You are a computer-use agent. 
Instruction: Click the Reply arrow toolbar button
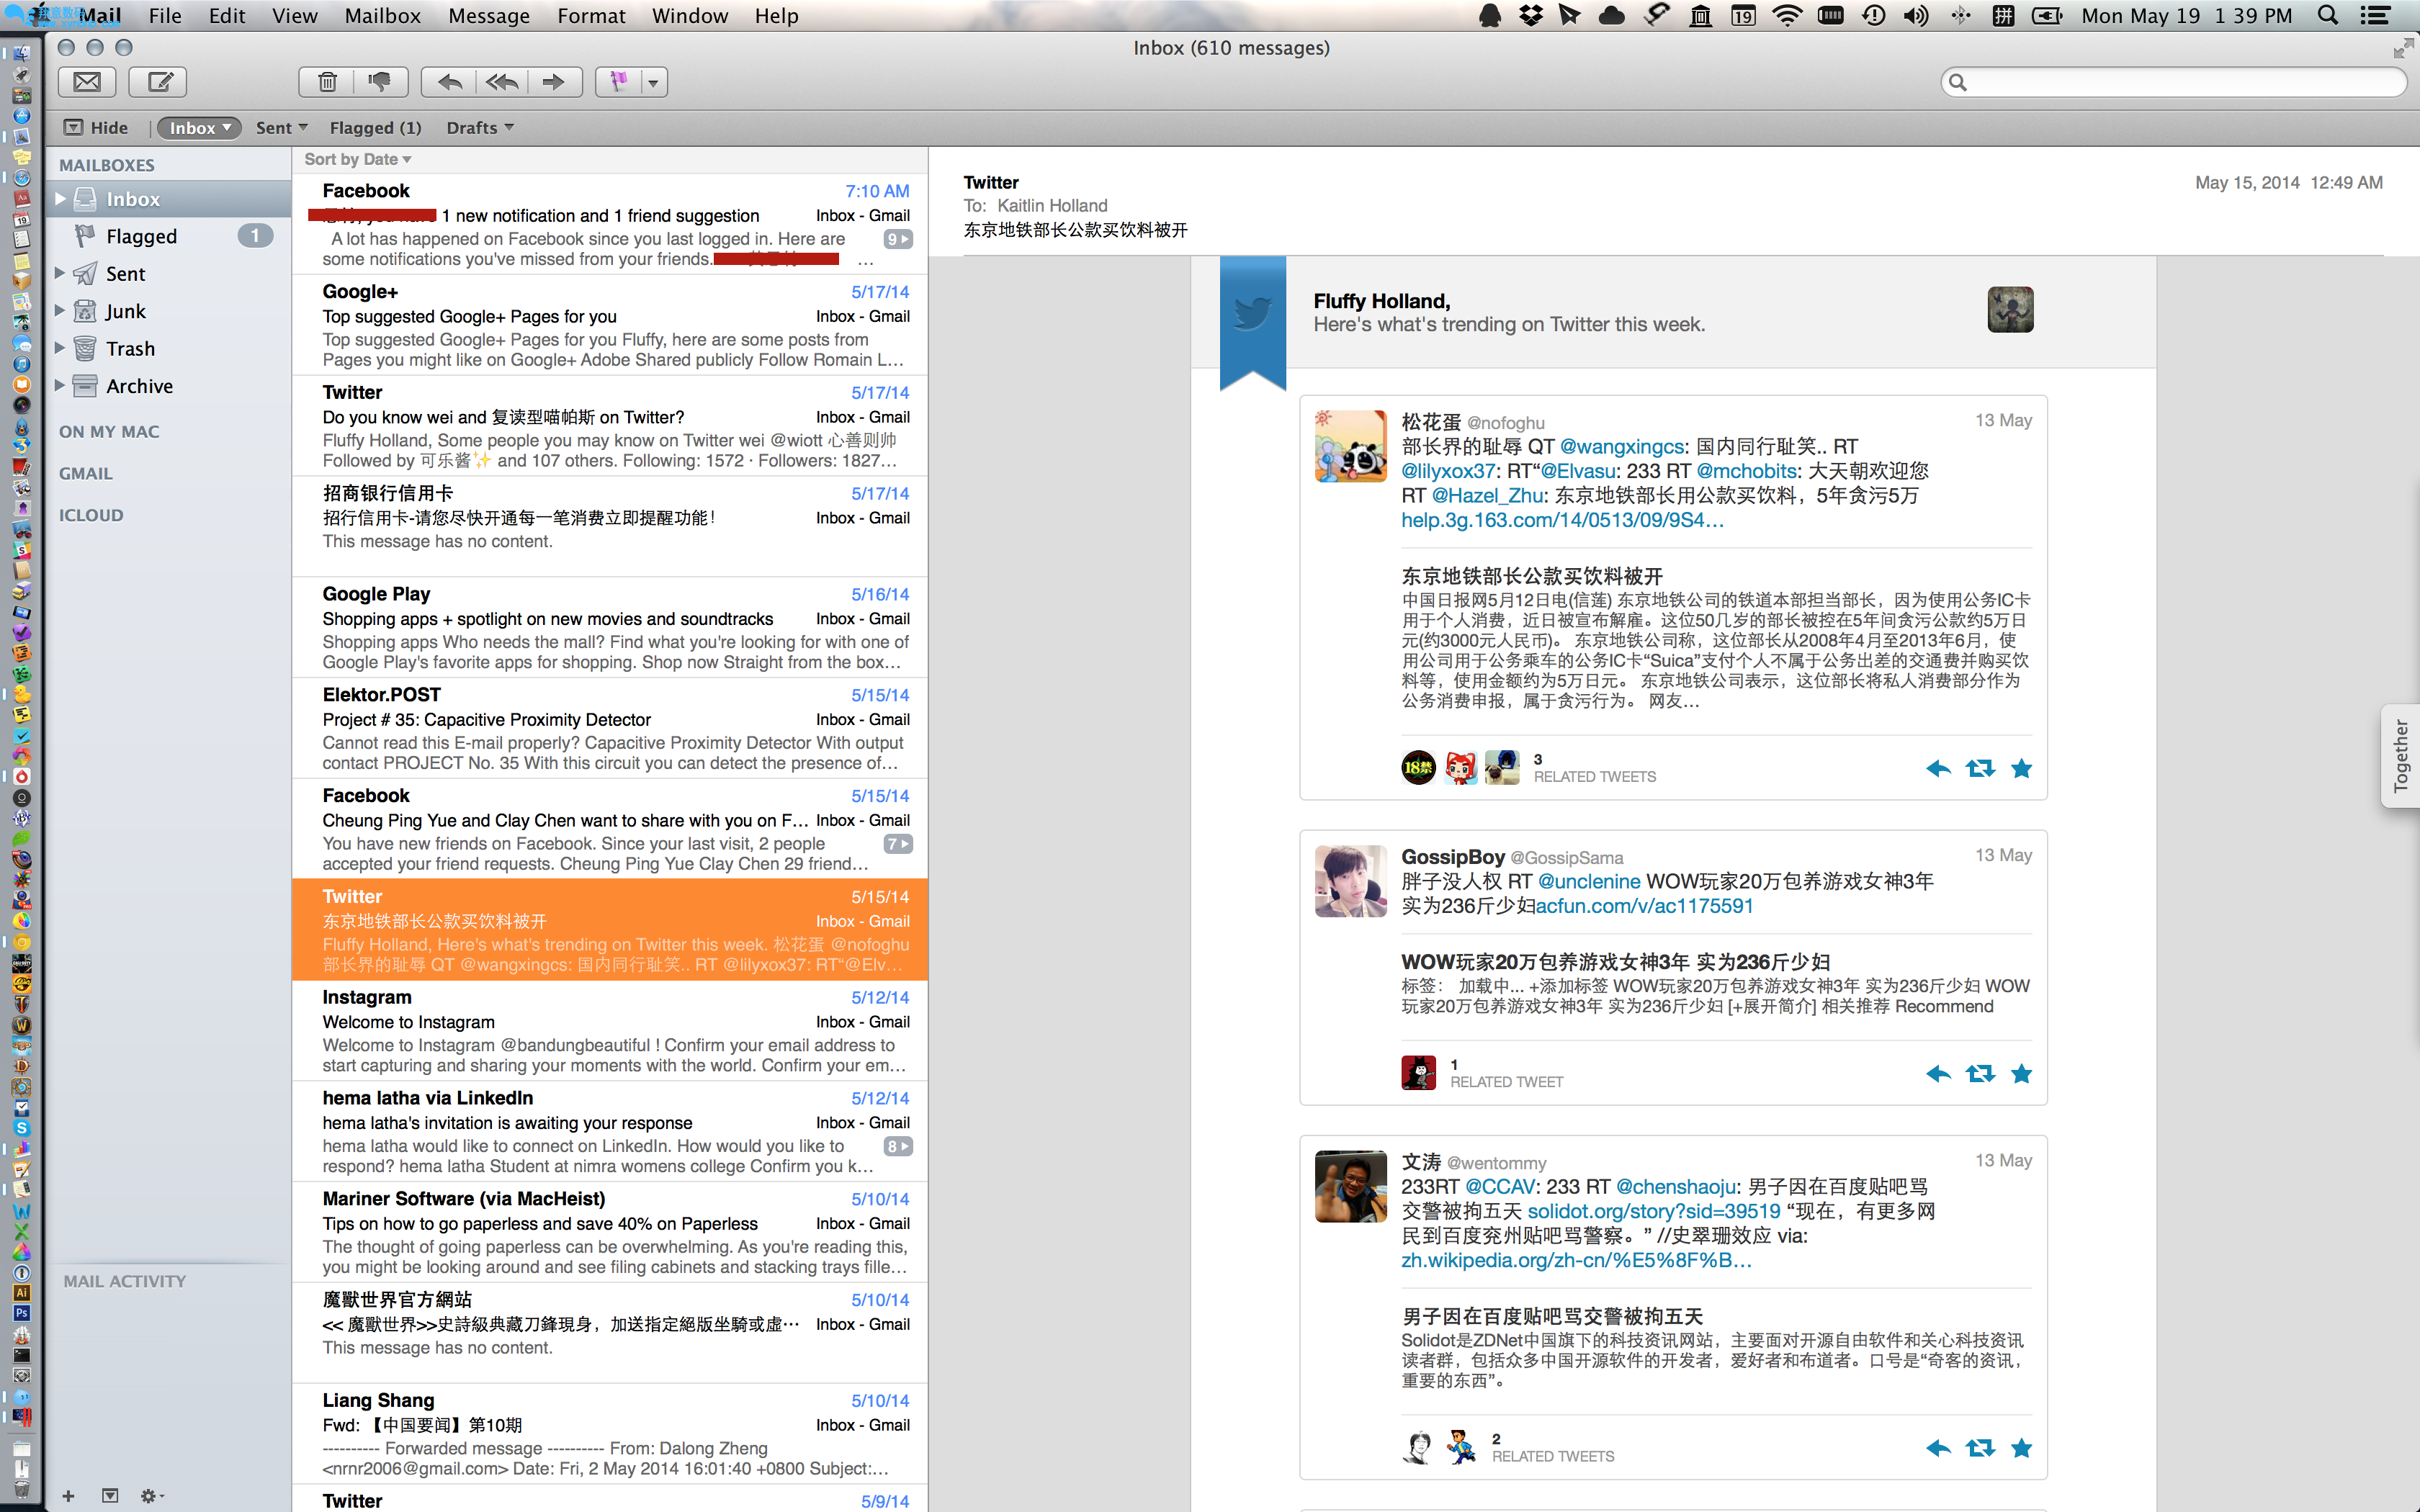[x=449, y=82]
